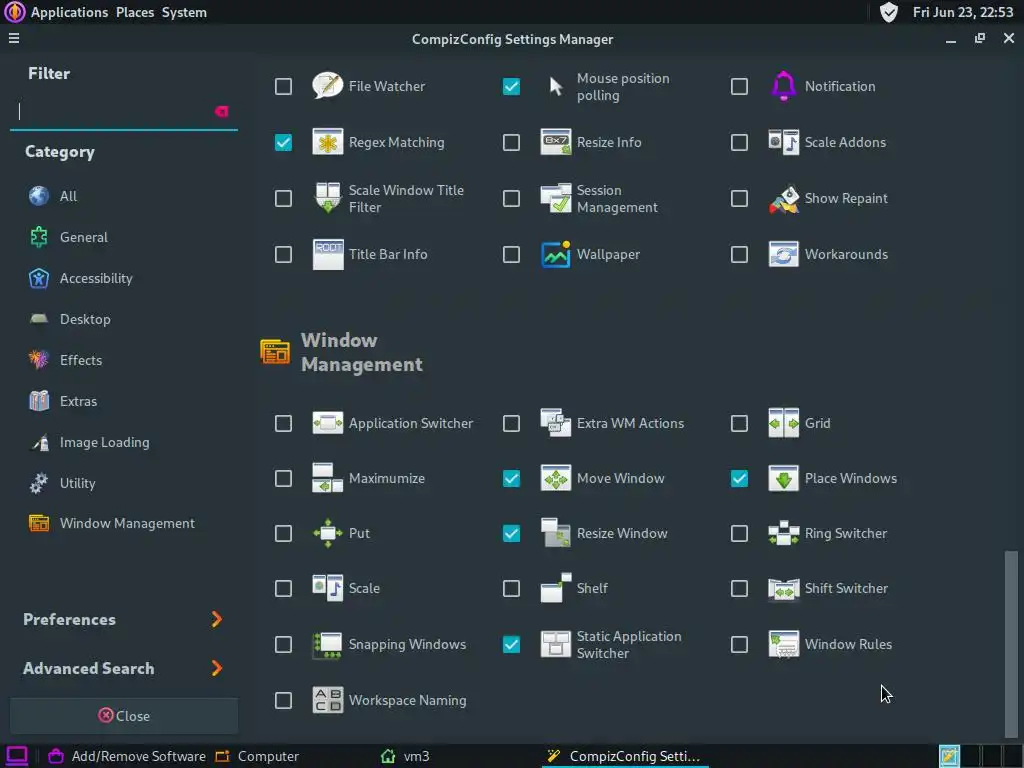The height and width of the screenshot is (768, 1024).
Task: Open the Window Rules plugin icon
Action: [x=783, y=645]
